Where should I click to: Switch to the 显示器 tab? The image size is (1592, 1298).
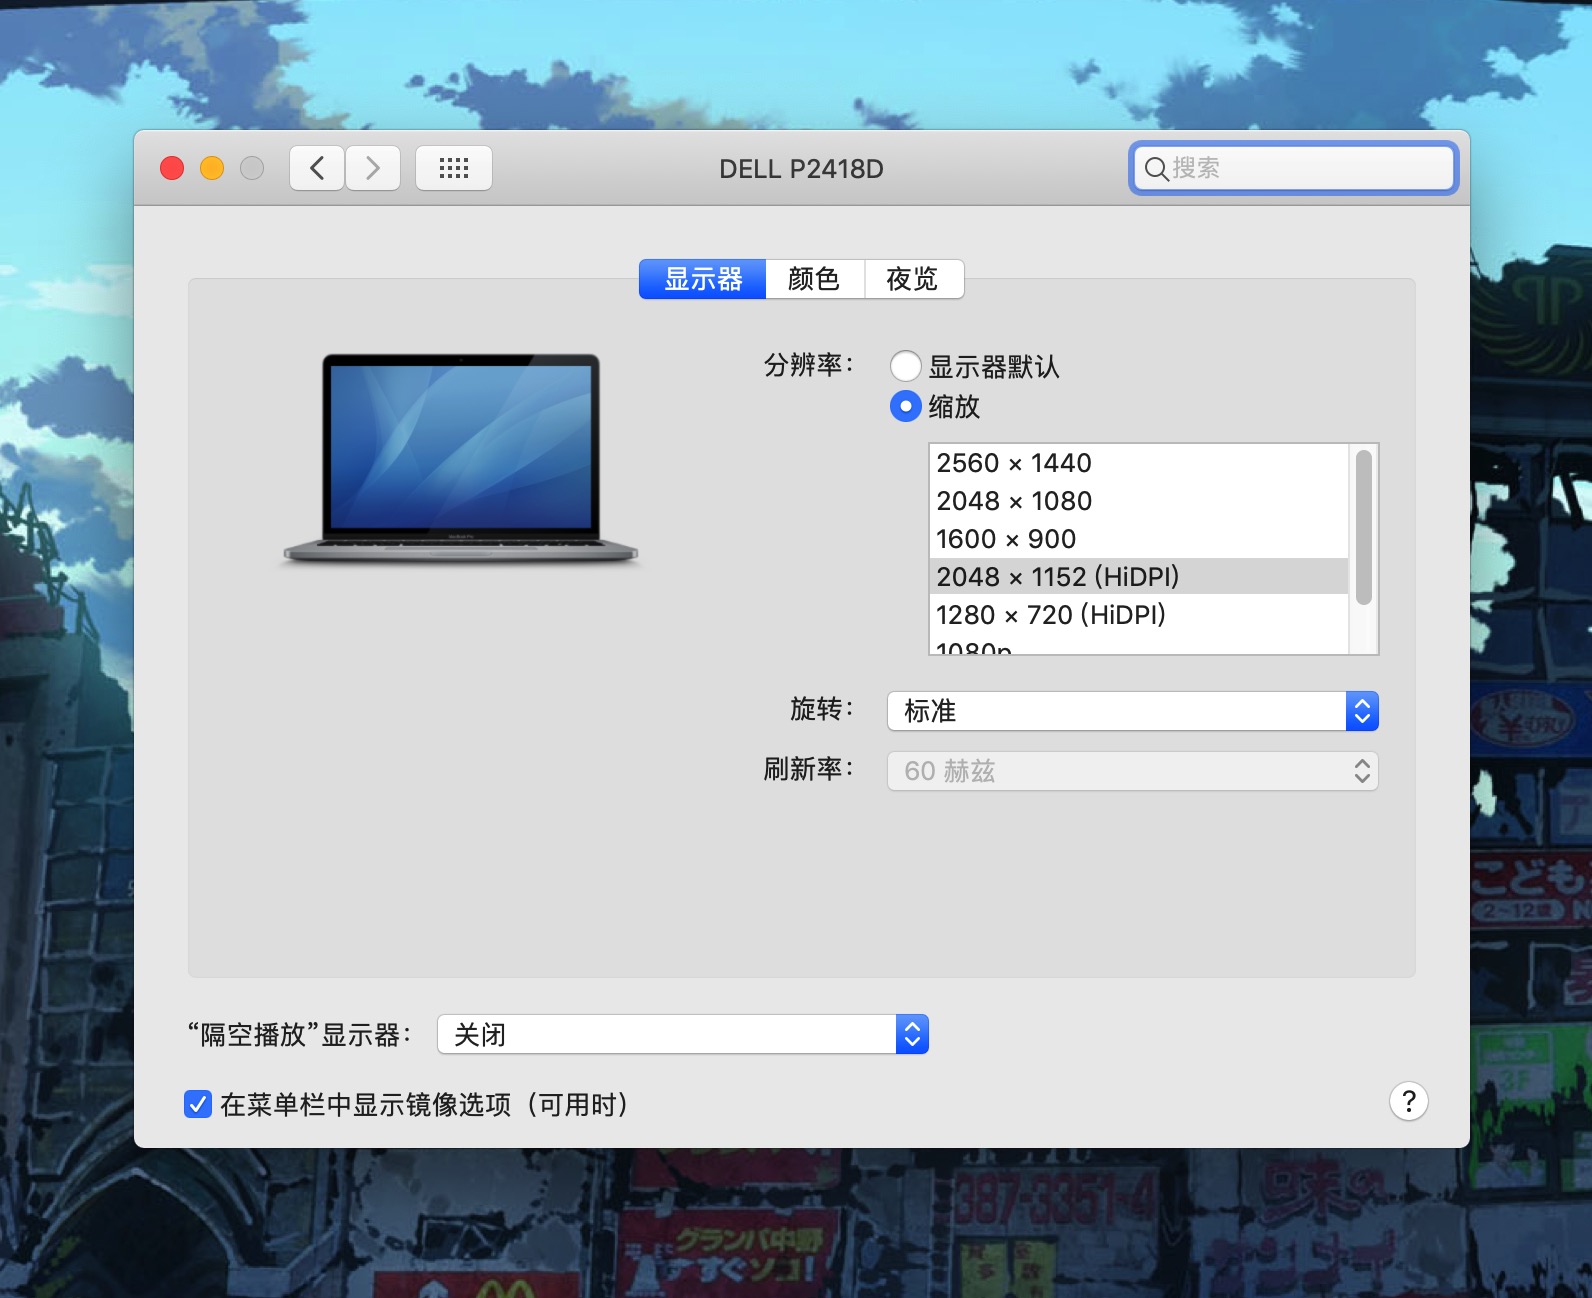point(703,279)
